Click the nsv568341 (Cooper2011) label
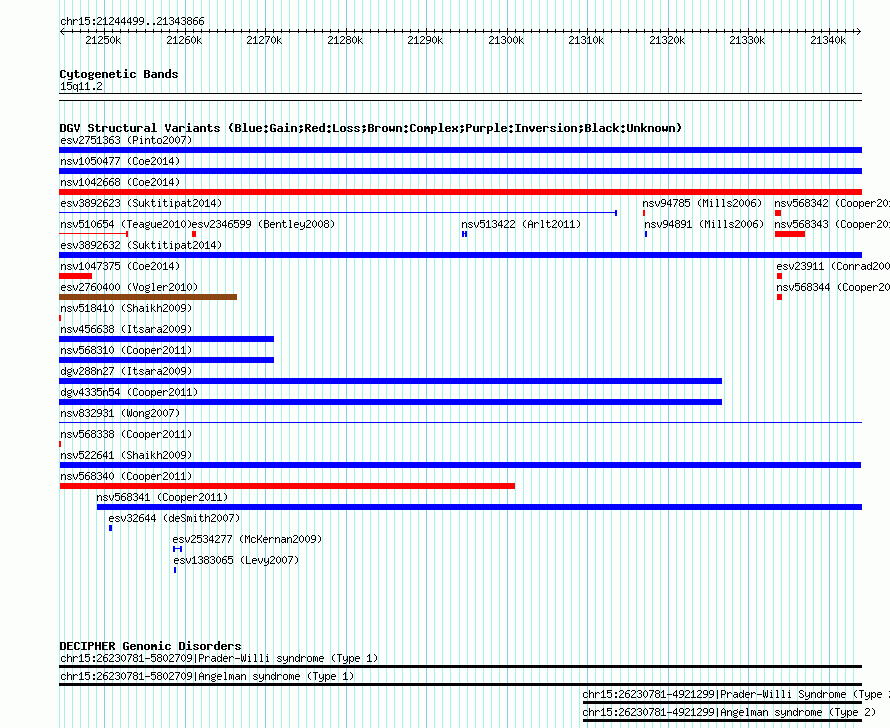The height and width of the screenshot is (728, 890). click(x=162, y=497)
